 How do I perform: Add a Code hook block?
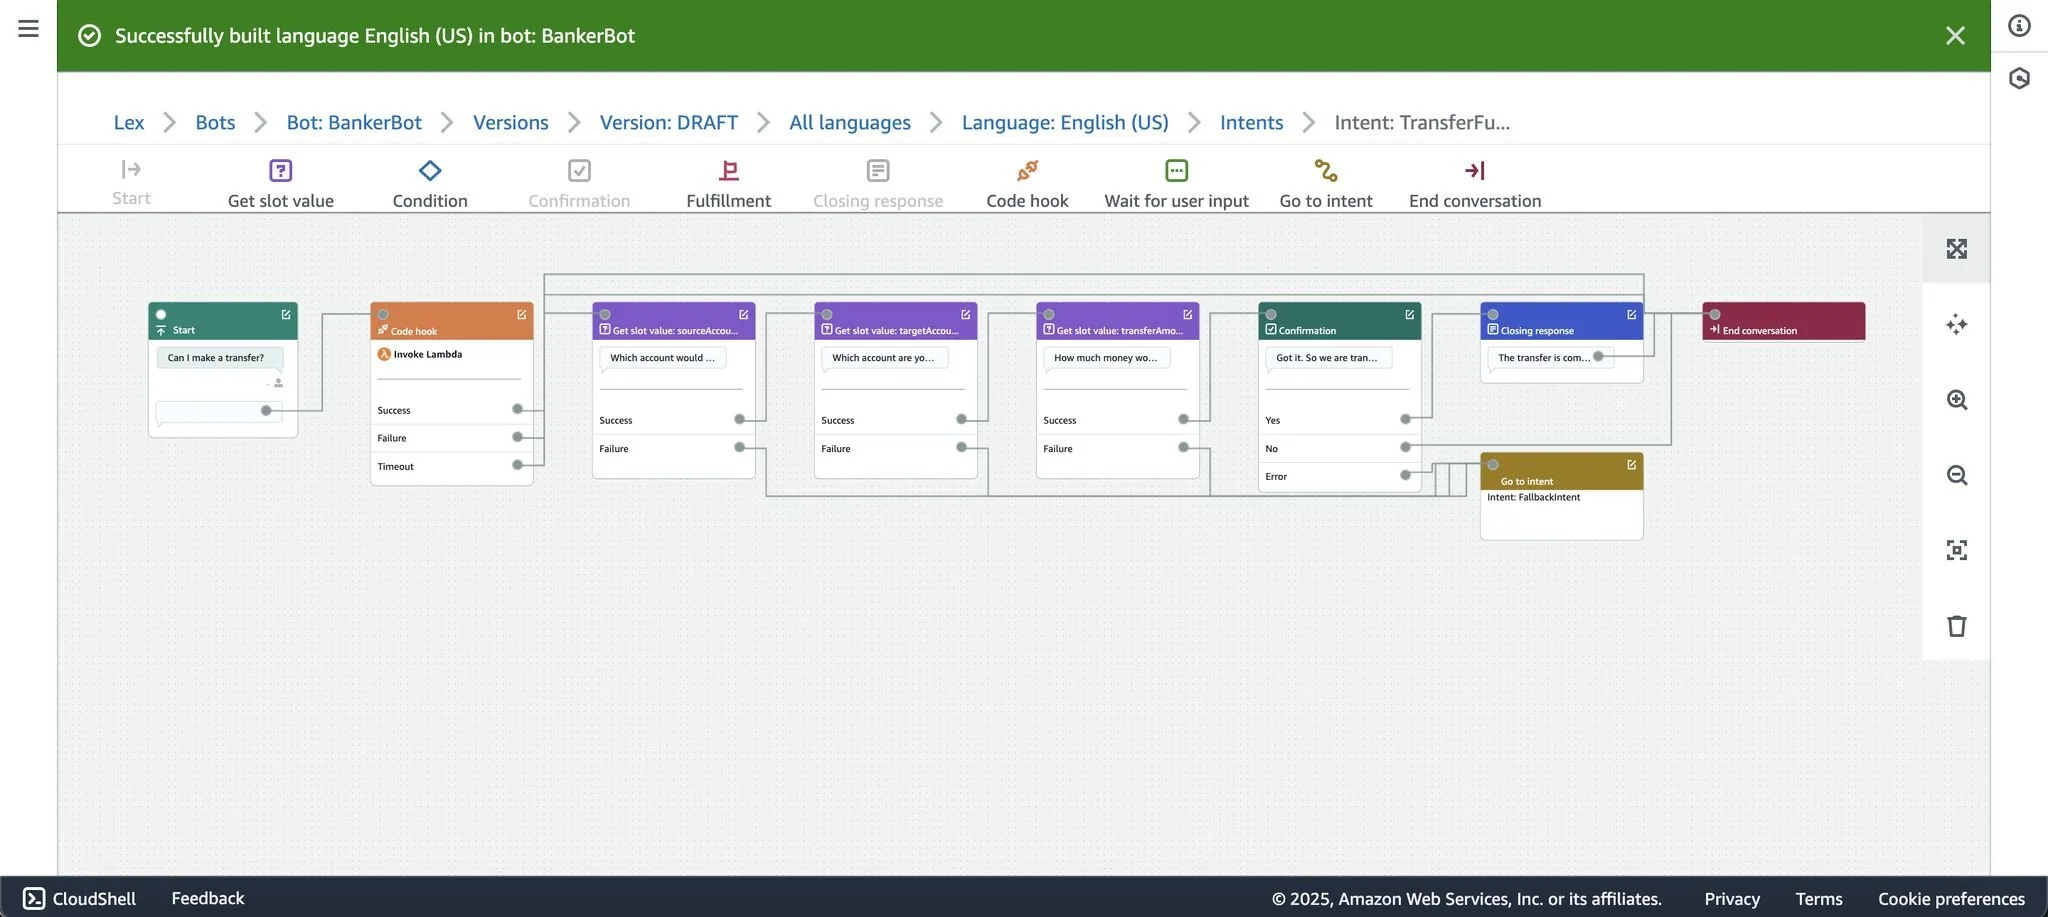[1027, 184]
